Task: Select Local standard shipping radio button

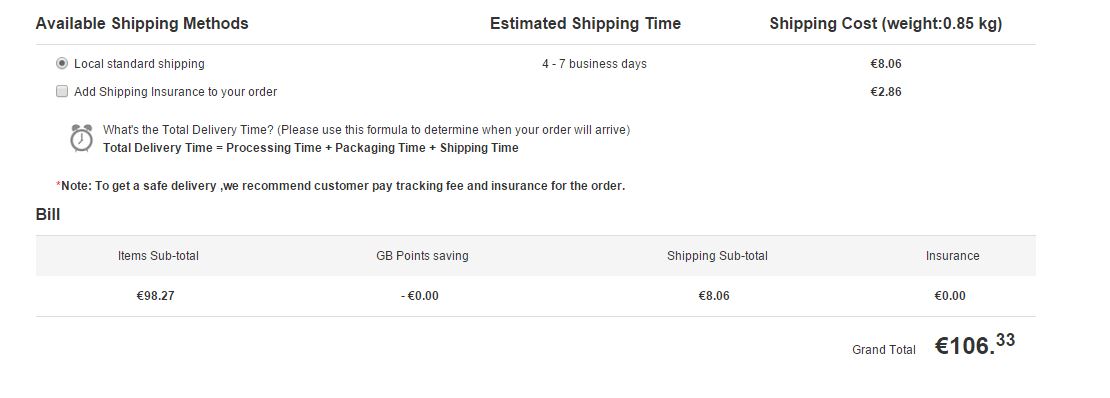Action: coord(62,64)
